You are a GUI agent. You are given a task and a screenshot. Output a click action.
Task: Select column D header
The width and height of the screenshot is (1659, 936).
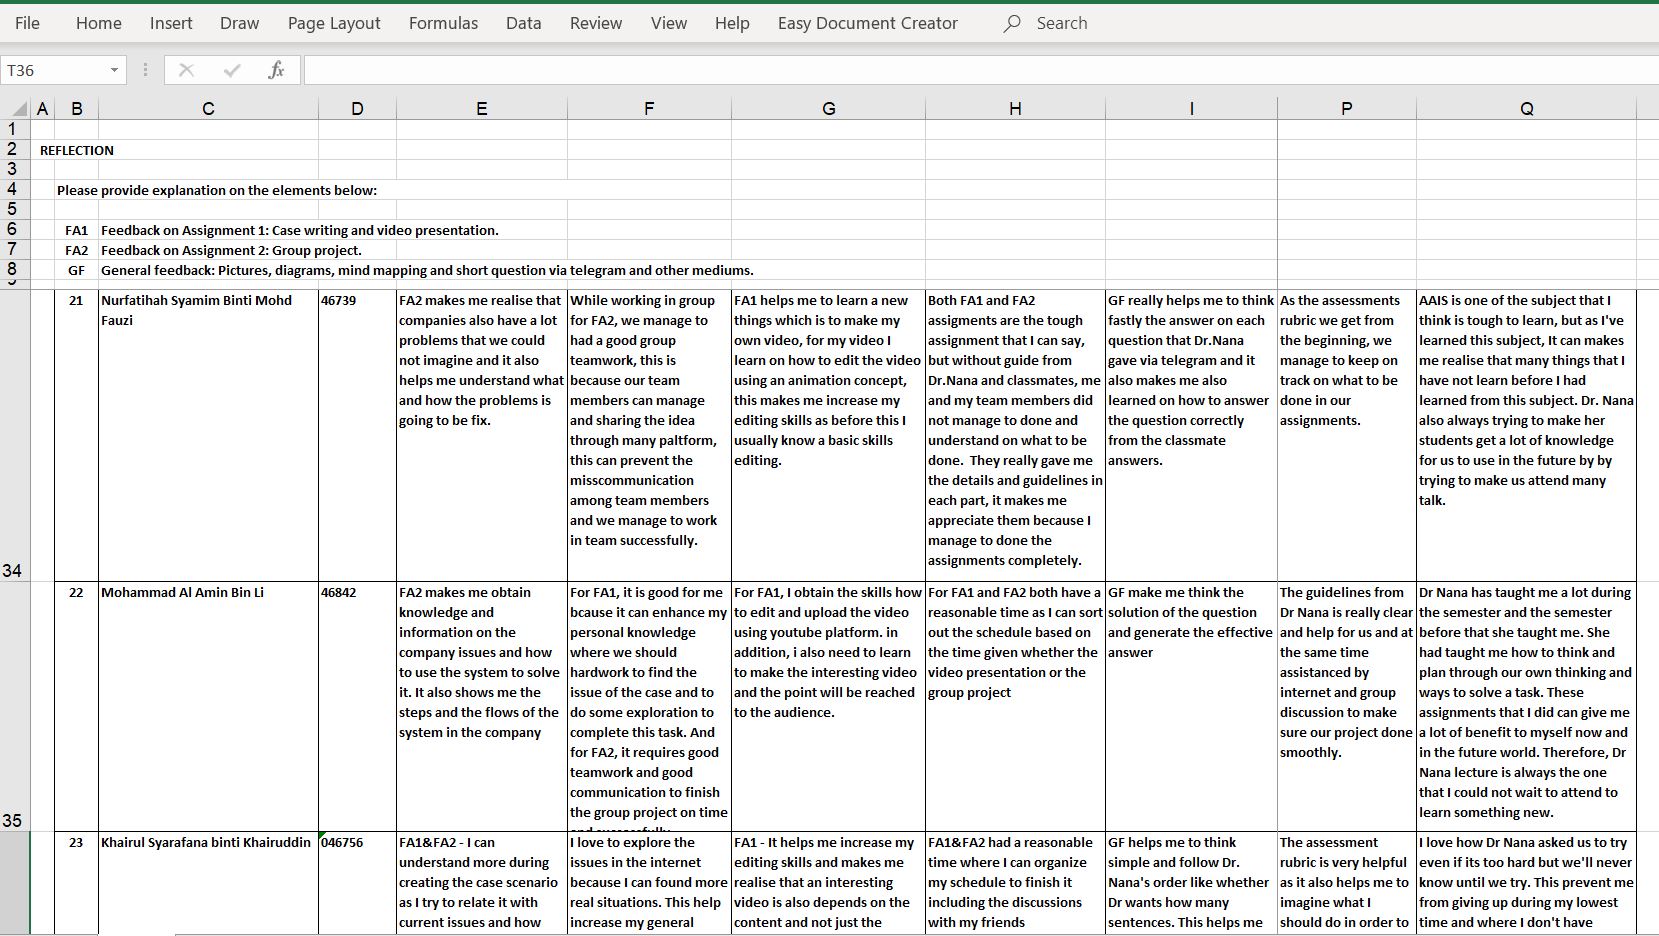point(357,109)
